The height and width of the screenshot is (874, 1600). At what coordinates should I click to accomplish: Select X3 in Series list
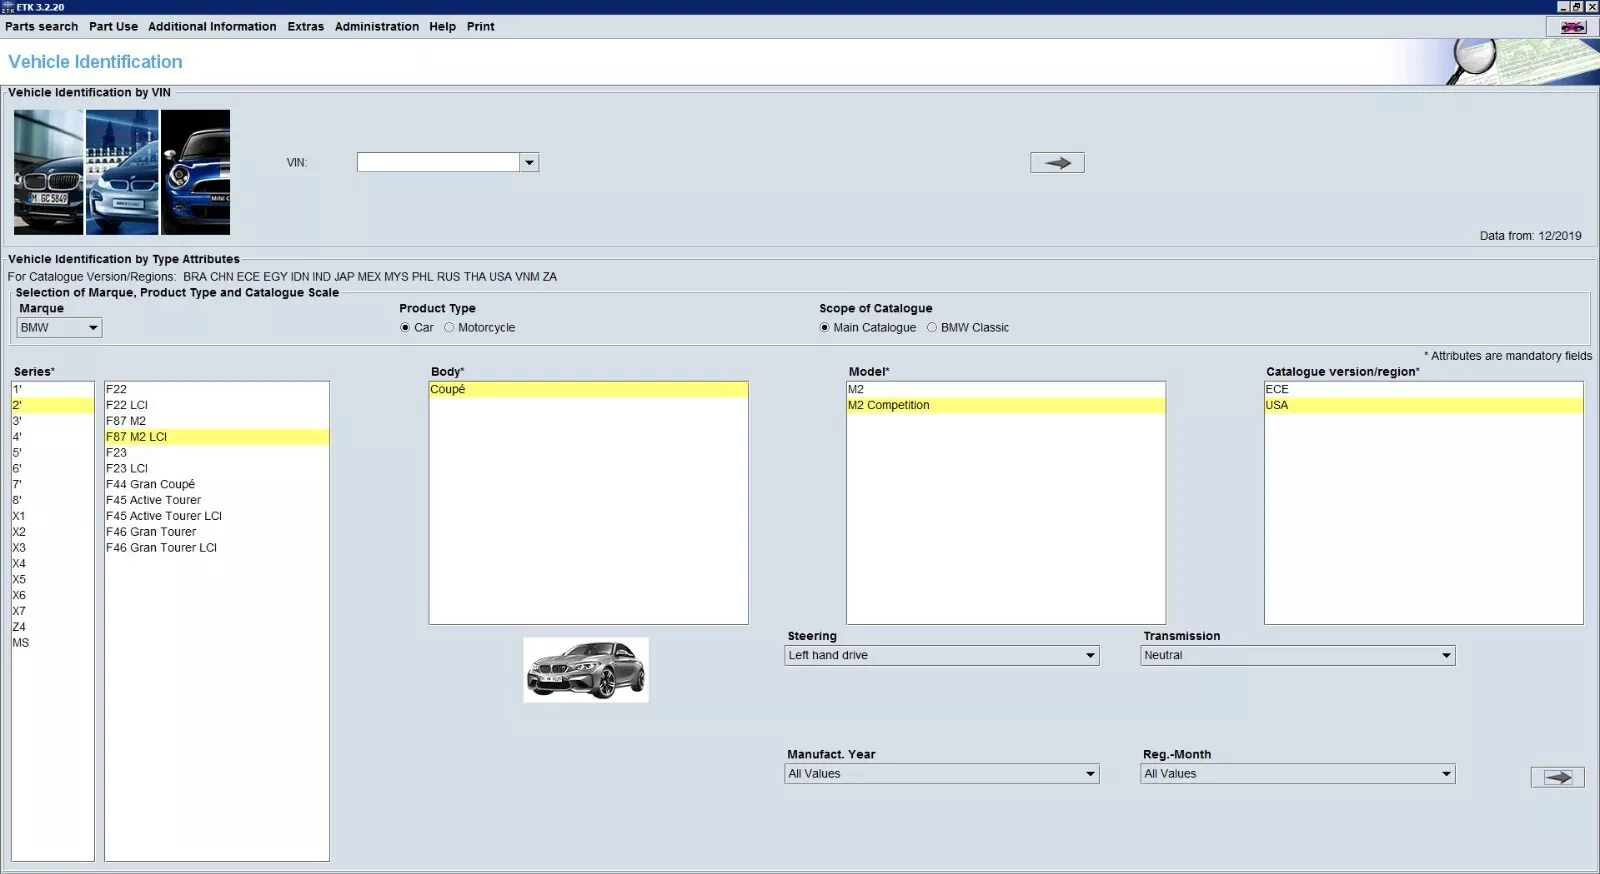point(53,548)
